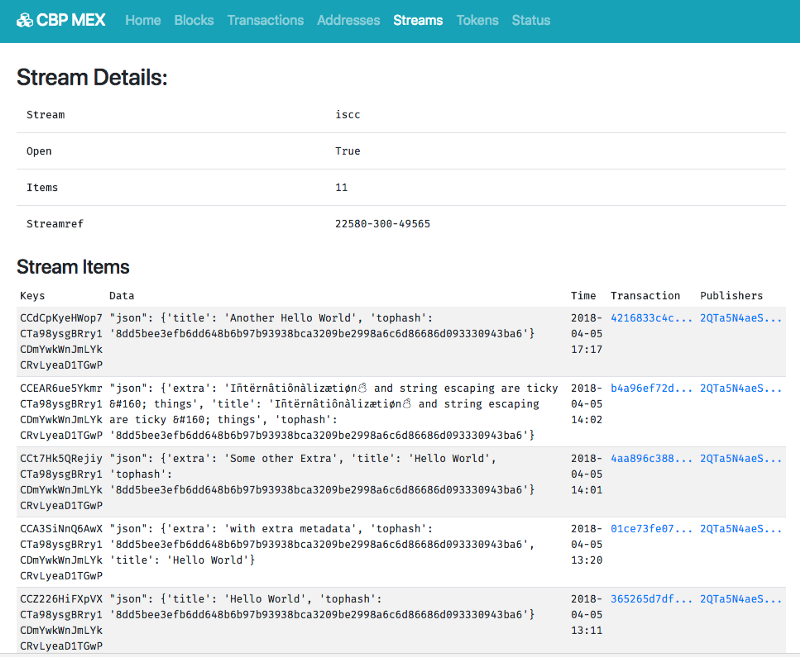Click the Stream Details heading
The image size is (800, 657).
(92, 78)
